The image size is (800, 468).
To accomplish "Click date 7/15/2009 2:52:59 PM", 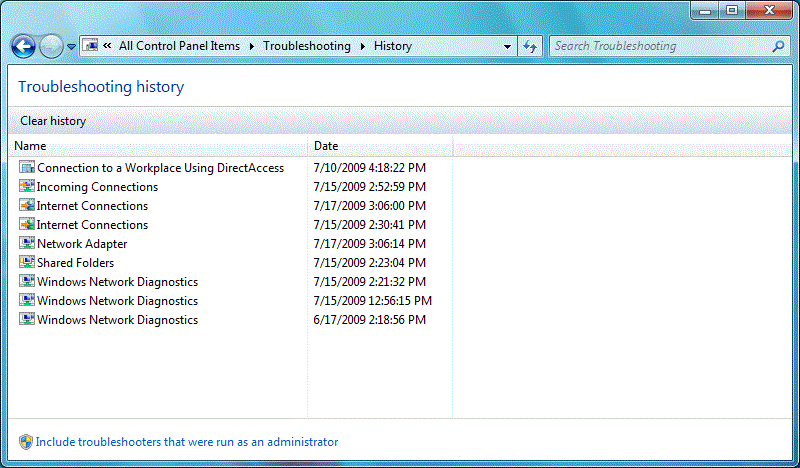I will 369,187.
